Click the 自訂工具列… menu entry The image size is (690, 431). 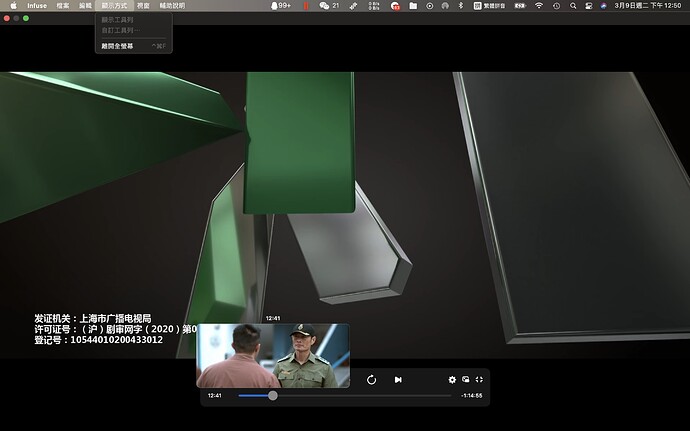tap(133, 30)
